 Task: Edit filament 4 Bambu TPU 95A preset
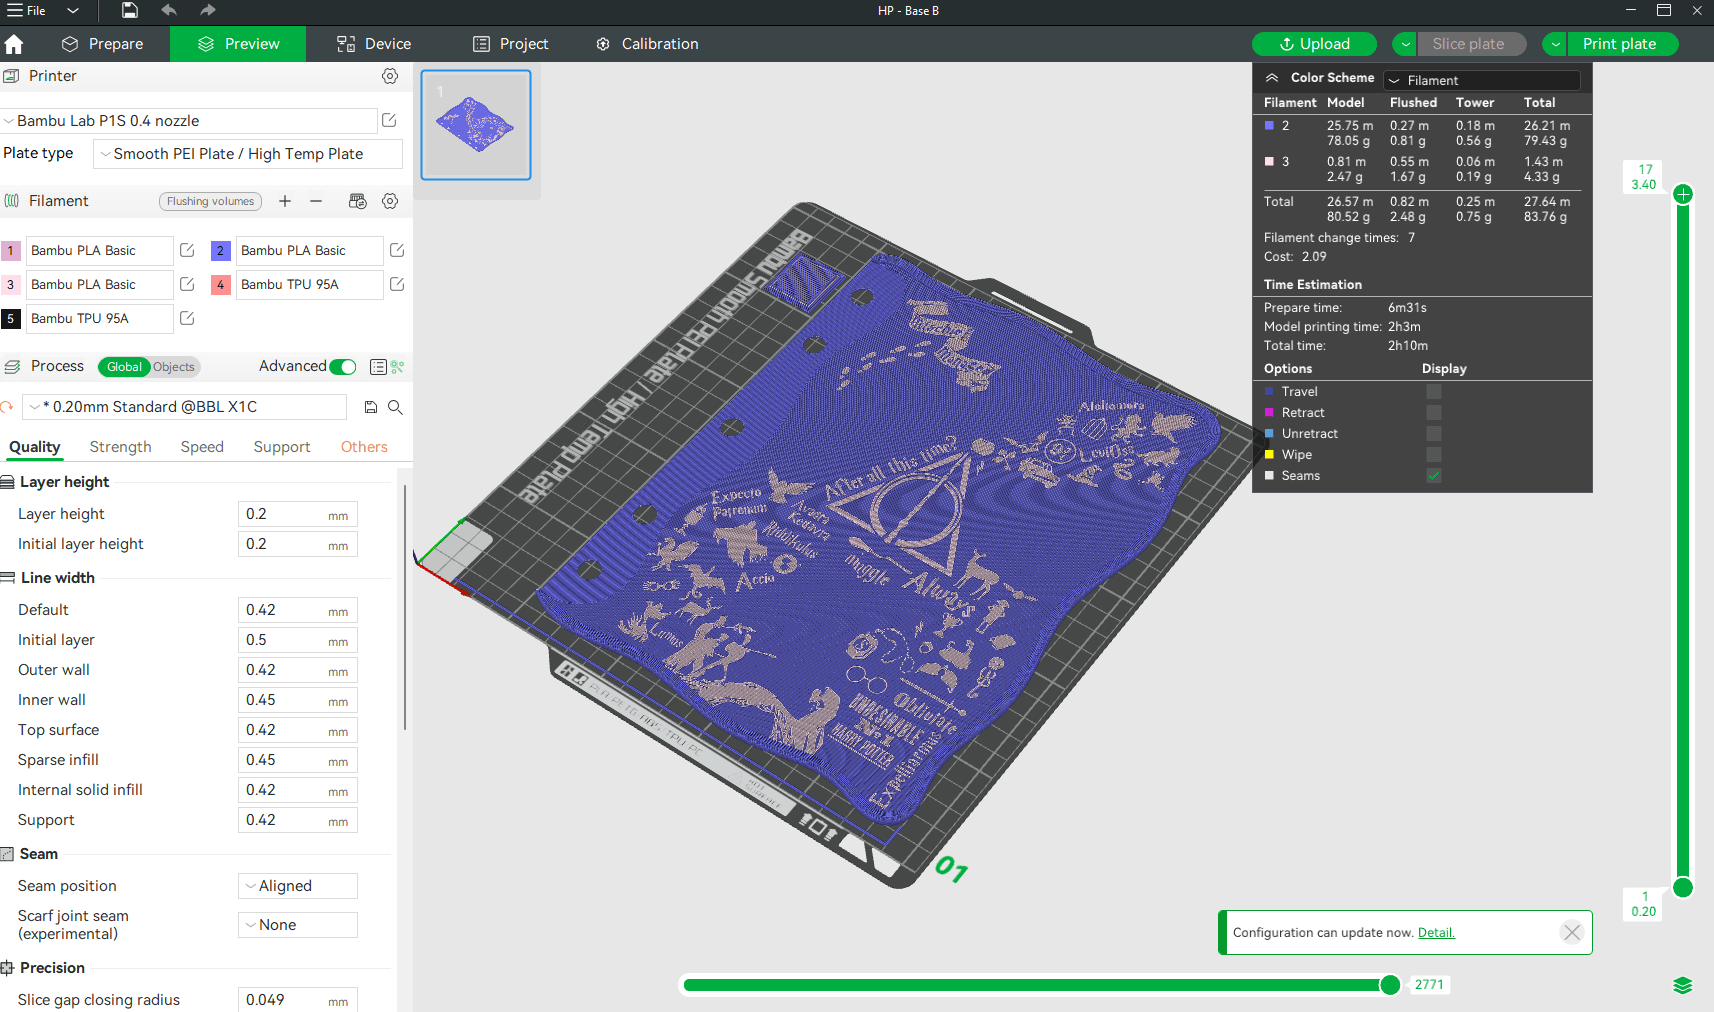[397, 284]
